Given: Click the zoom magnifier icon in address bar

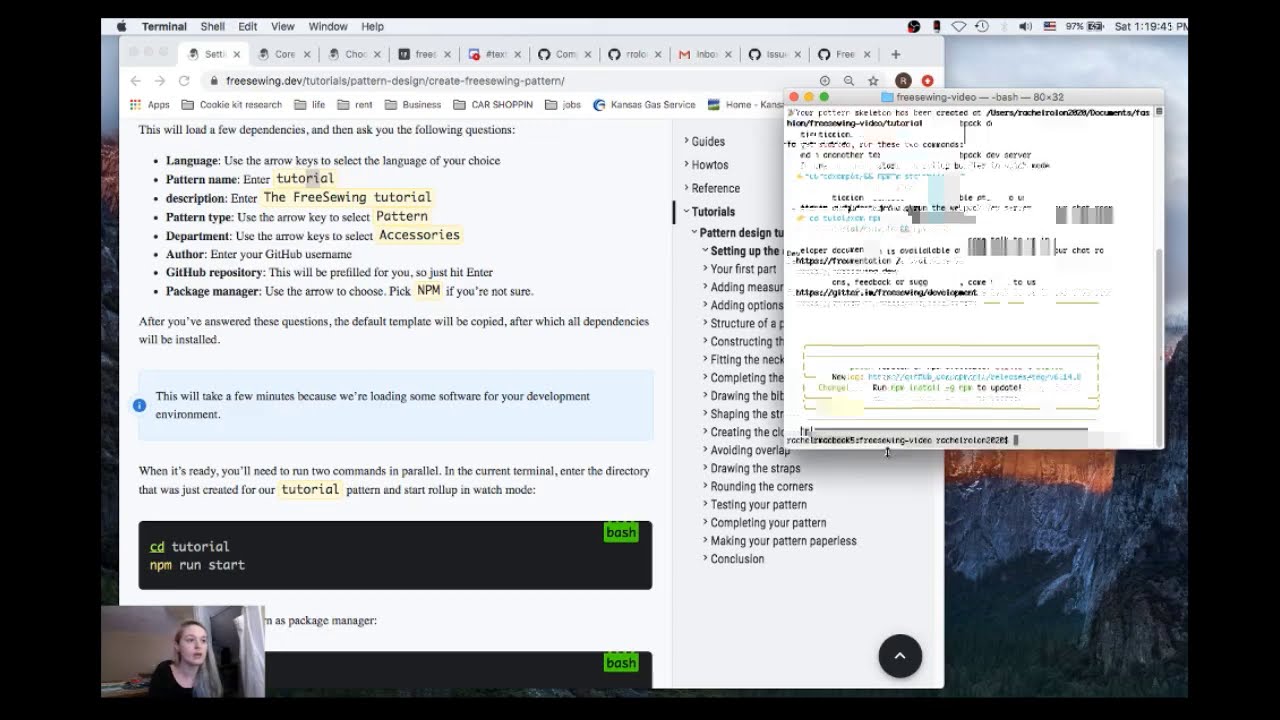Looking at the screenshot, I should click(848, 81).
